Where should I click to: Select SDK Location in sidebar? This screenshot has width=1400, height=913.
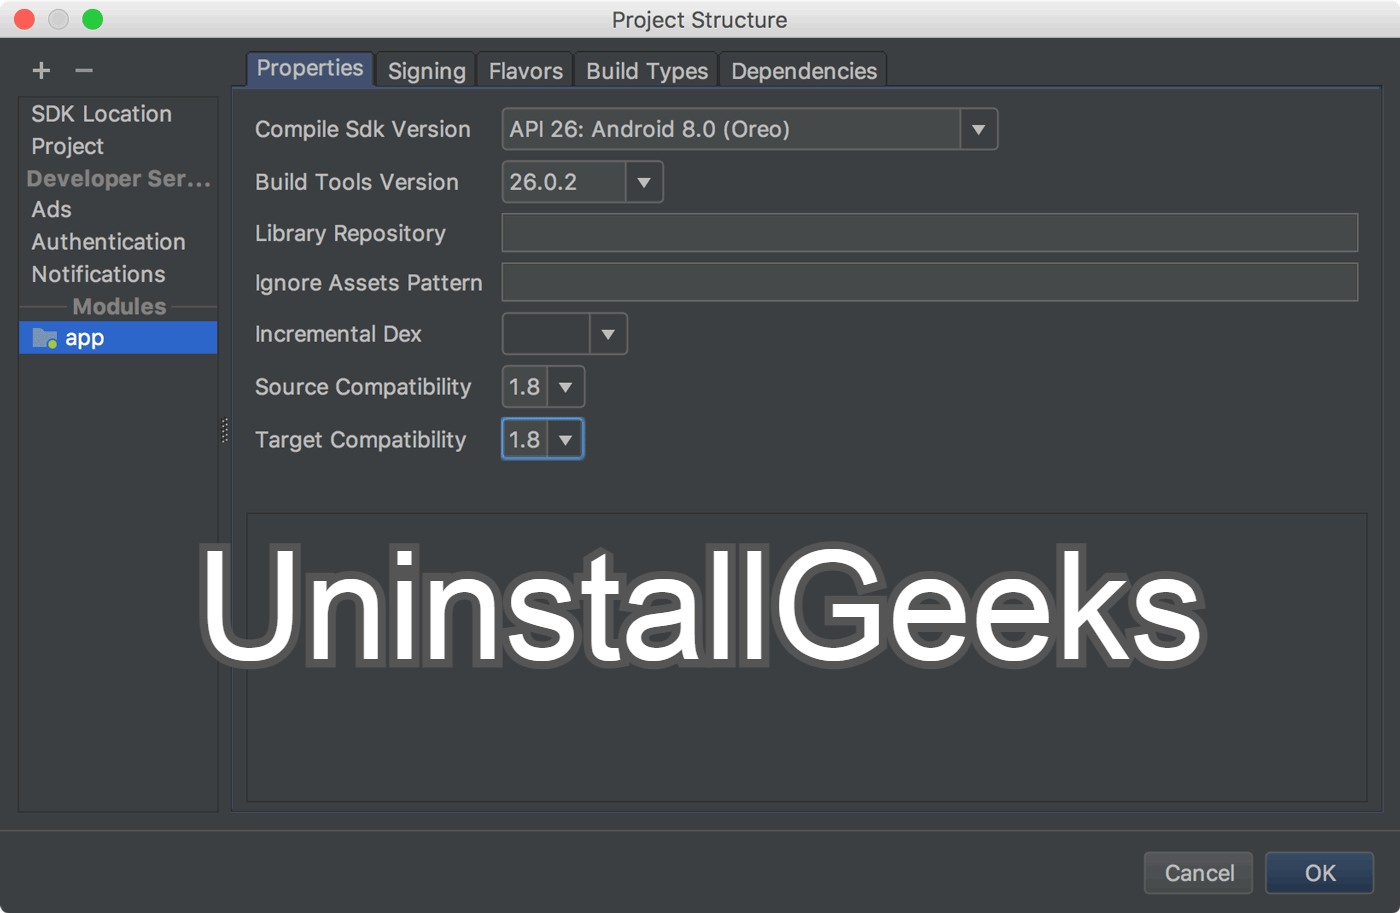coord(102,114)
